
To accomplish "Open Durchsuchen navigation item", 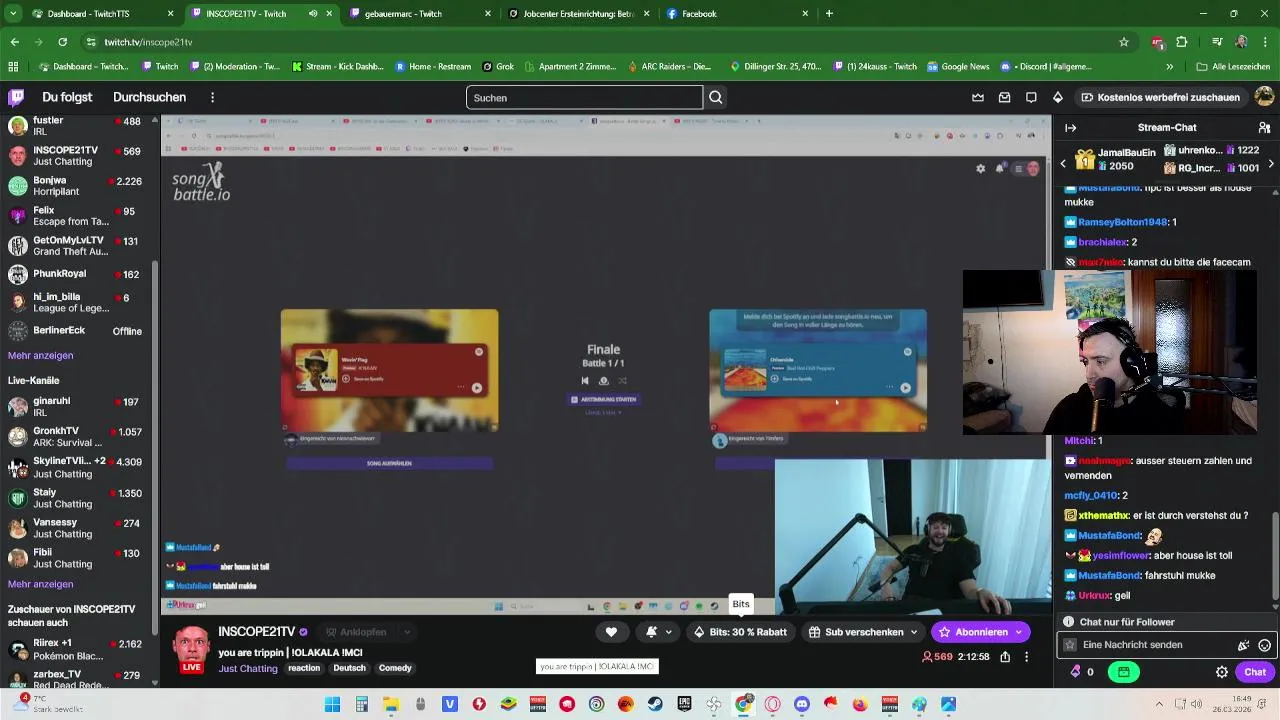I will 149,97.
